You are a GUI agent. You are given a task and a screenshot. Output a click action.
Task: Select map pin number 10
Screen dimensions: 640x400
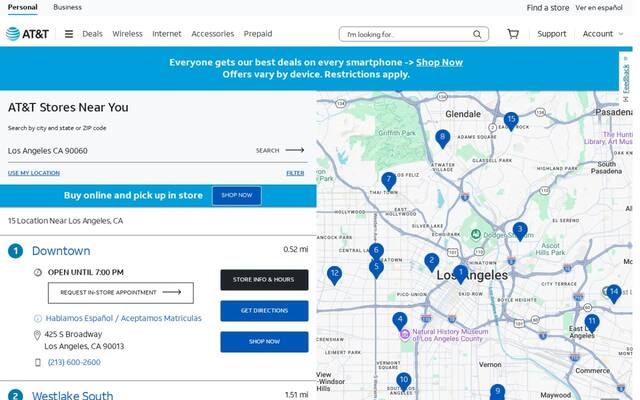click(403, 381)
